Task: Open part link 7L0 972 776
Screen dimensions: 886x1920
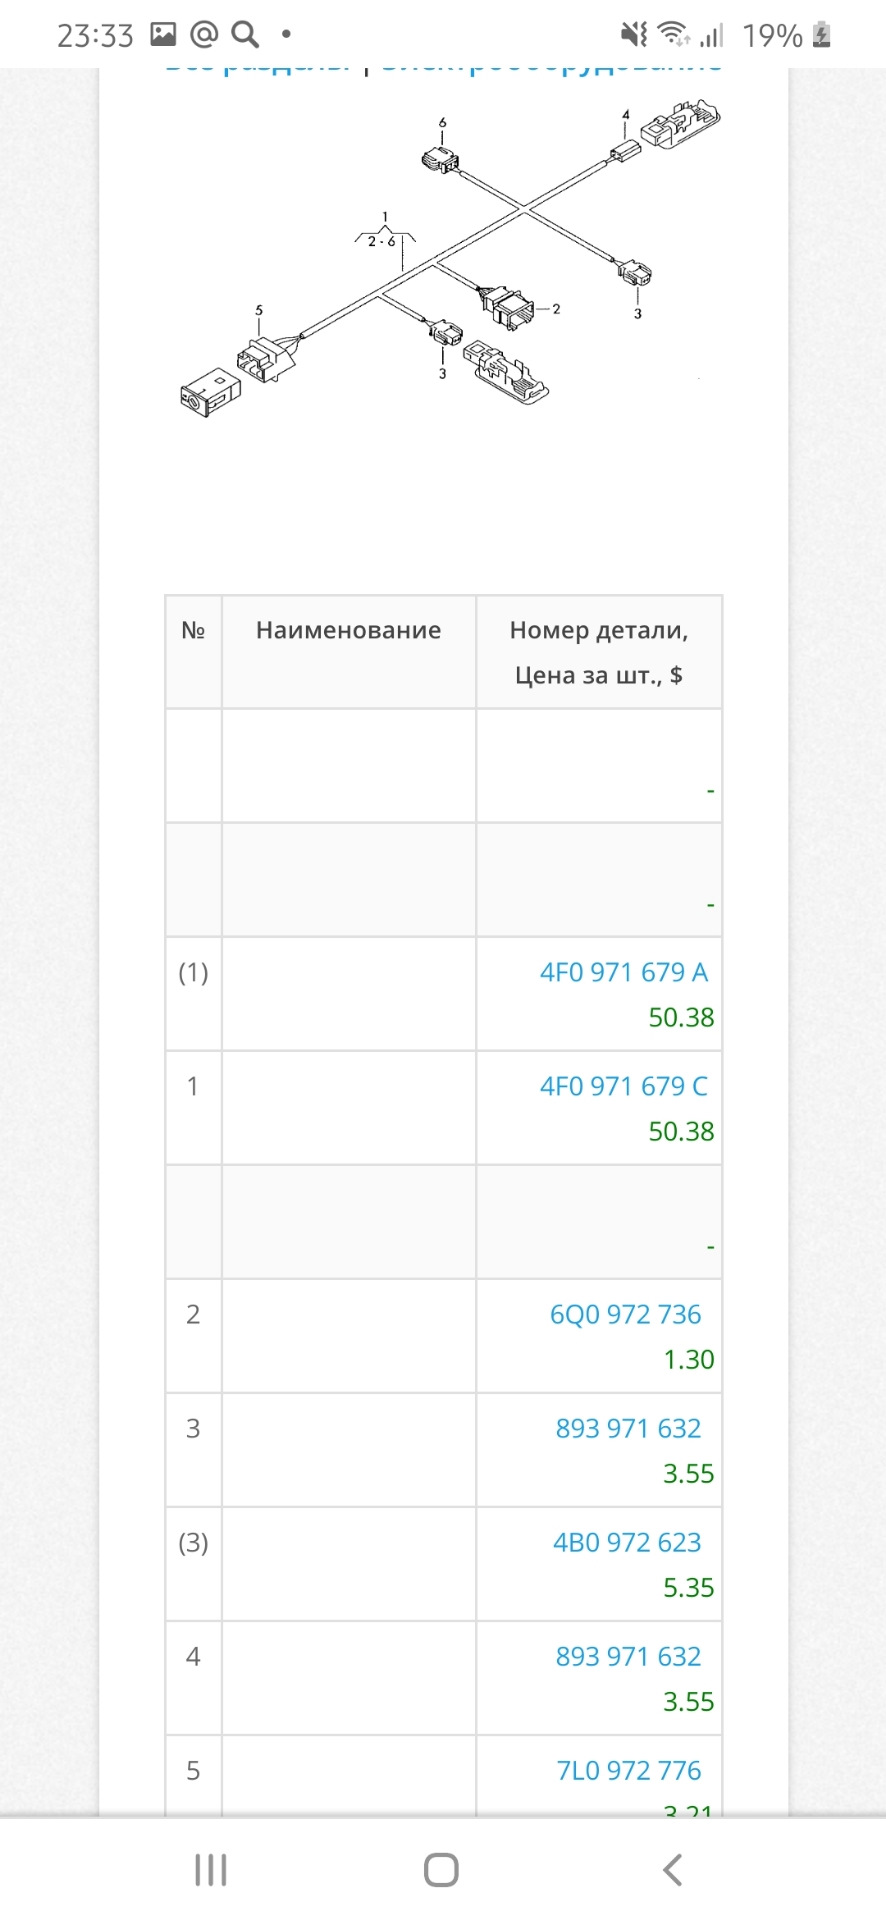Action: click(628, 1770)
